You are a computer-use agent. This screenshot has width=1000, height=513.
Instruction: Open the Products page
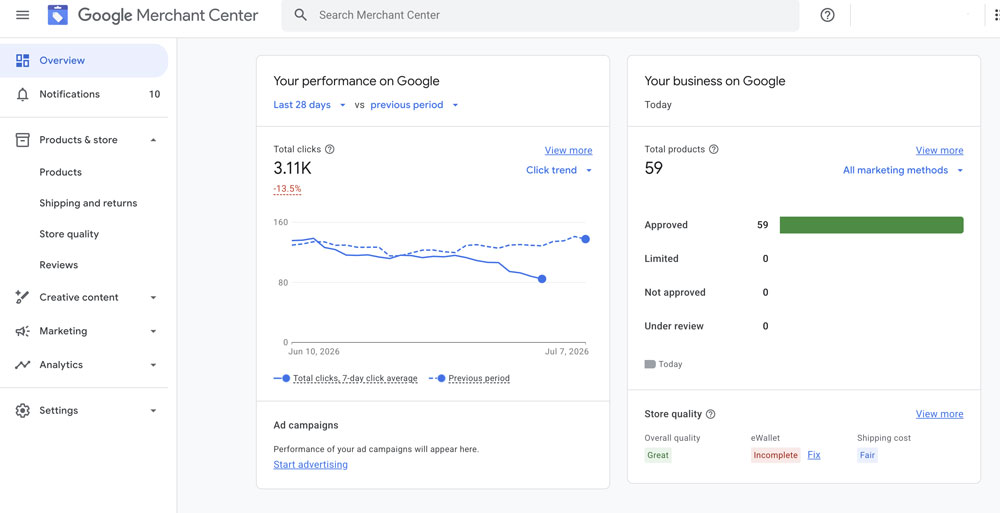coord(61,172)
